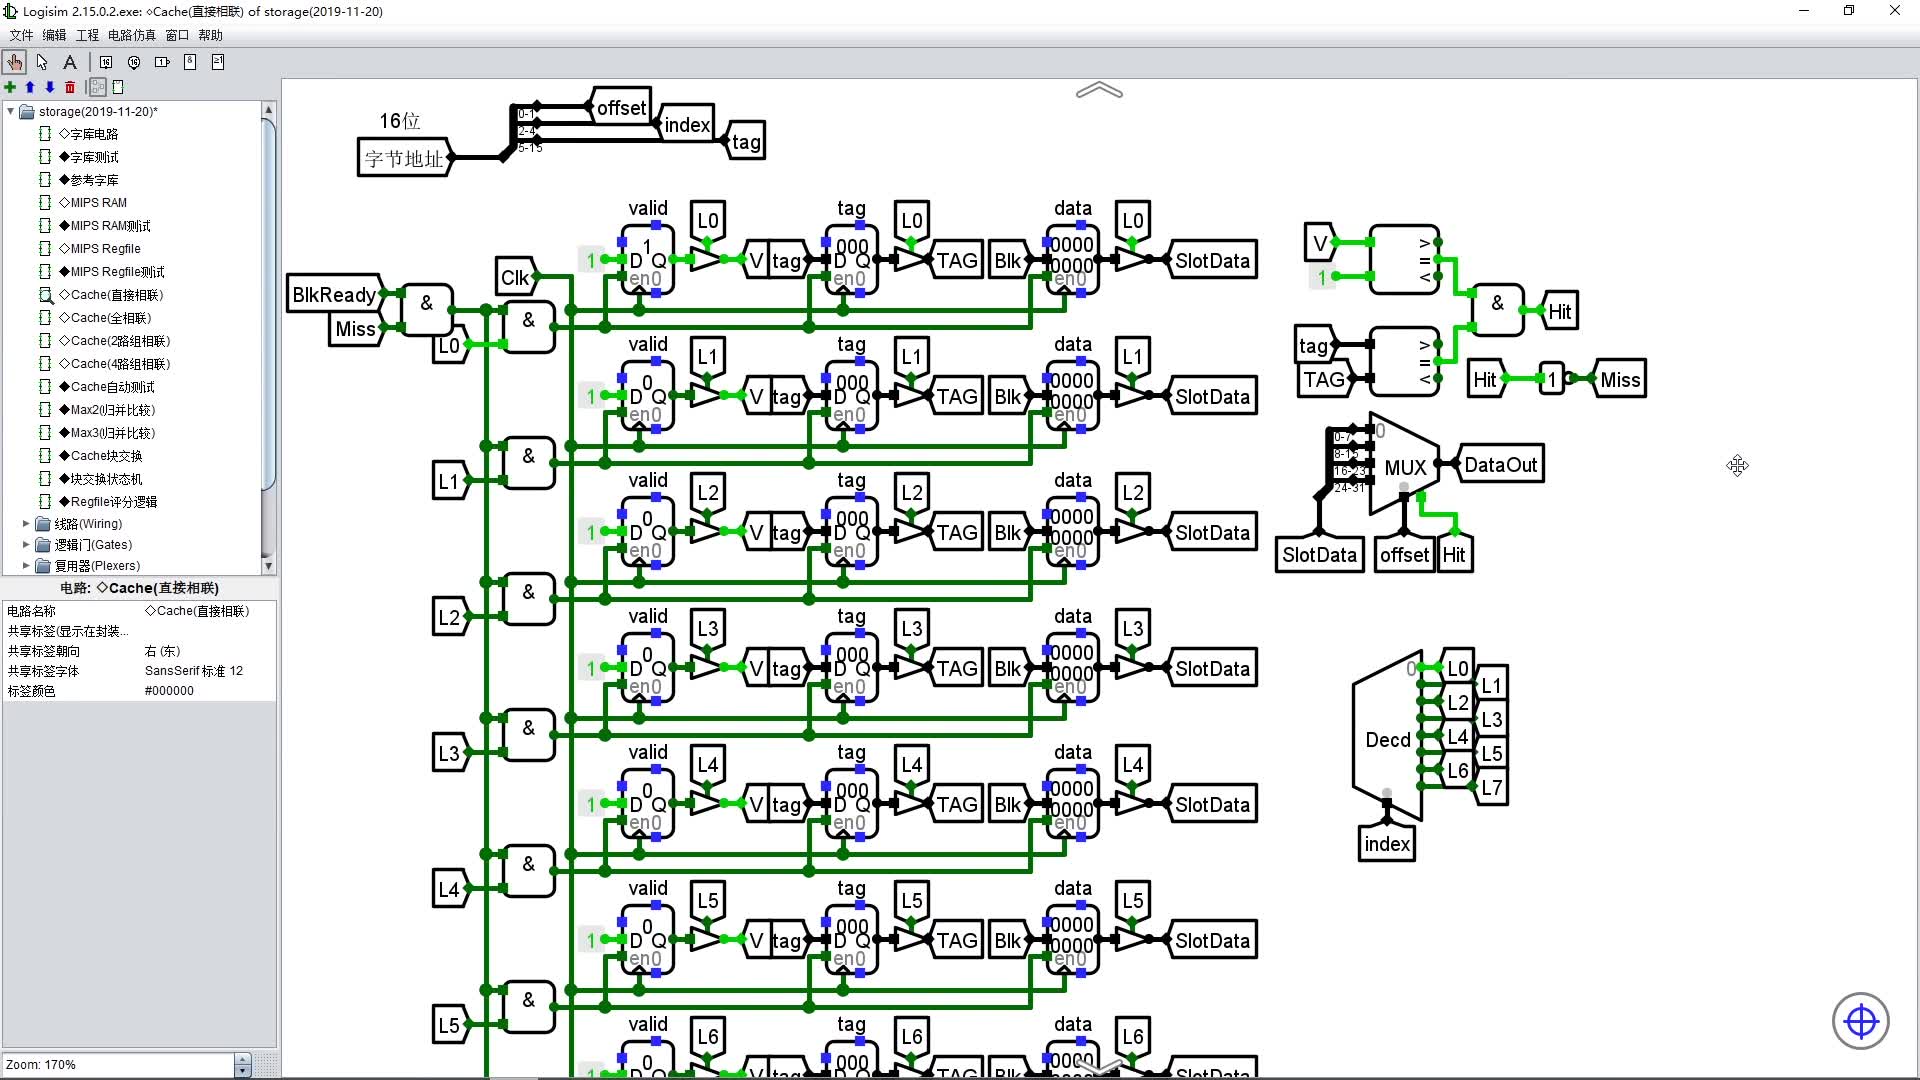Screen dimensions: 1920x1080
Task: Open the 电路仿真 menu
Action: pos(131,35)
